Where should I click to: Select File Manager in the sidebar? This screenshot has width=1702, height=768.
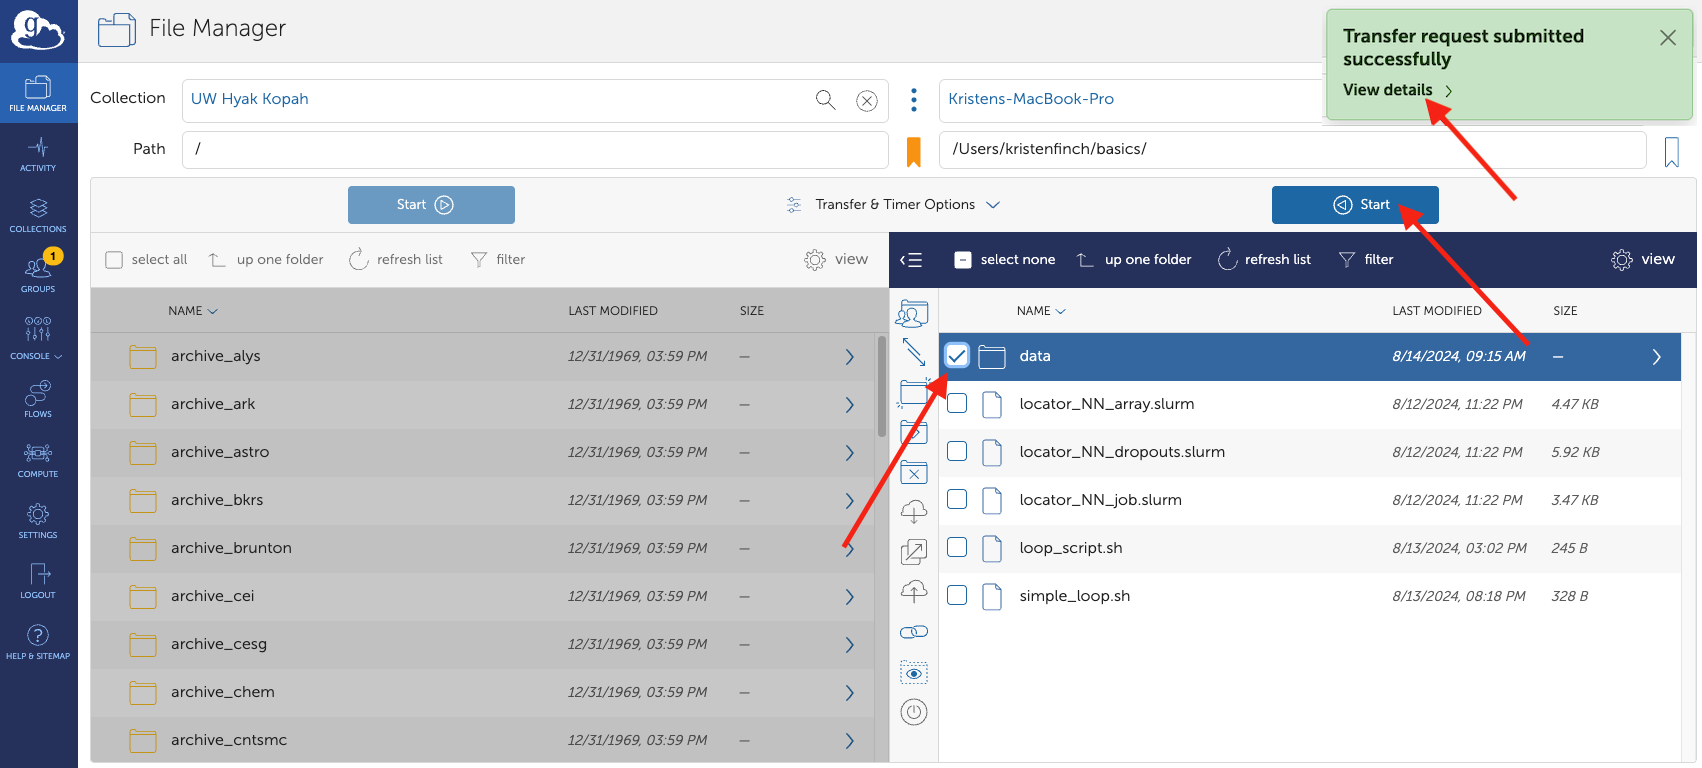38,93
